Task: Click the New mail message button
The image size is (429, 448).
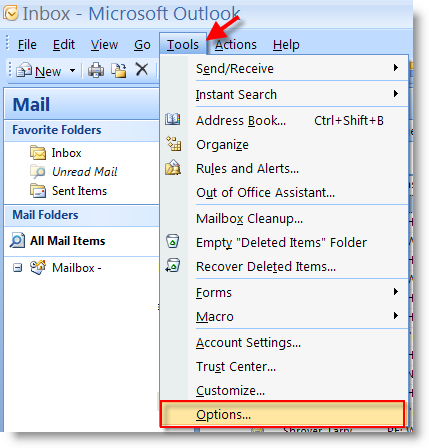Action: tap(39, 71)
